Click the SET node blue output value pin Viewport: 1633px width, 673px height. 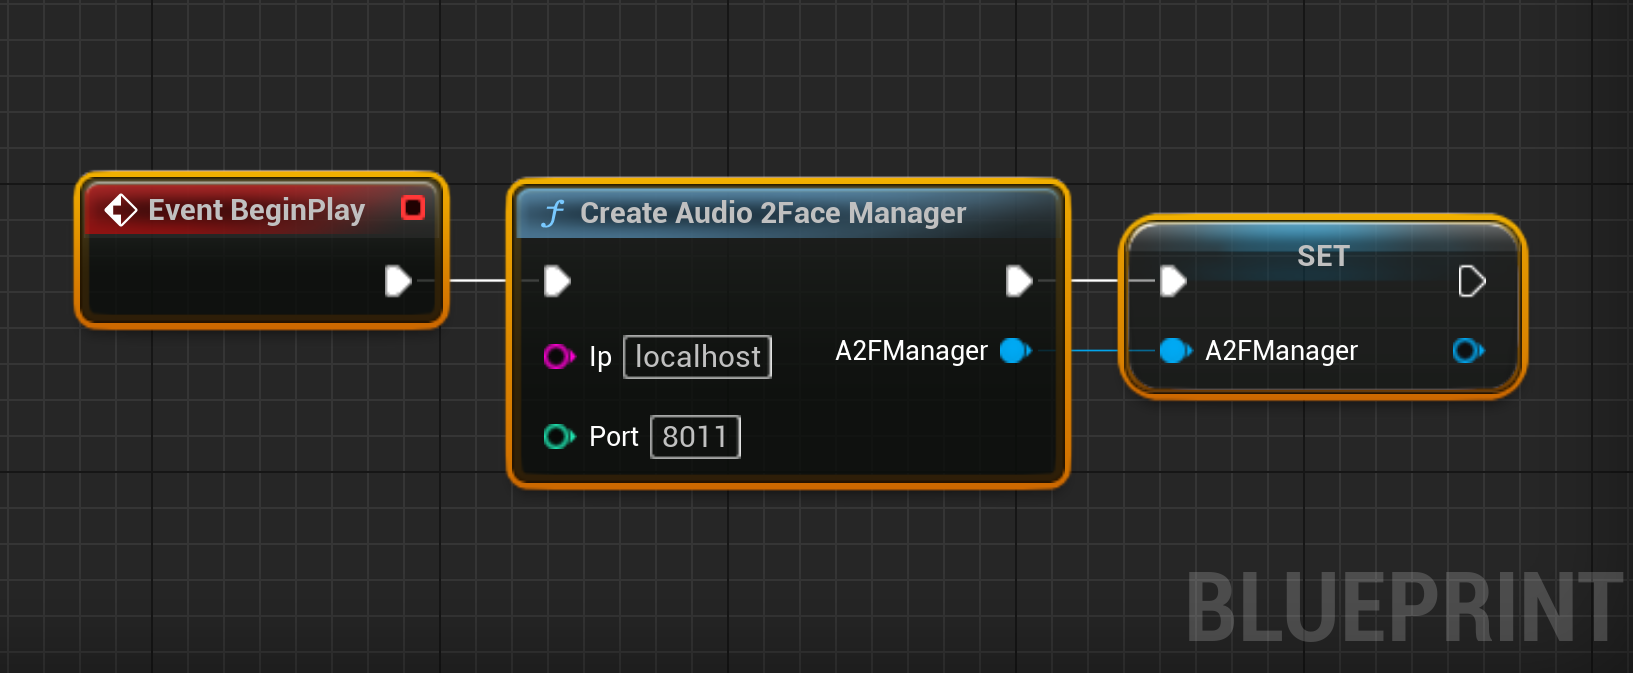(x=1468, y=351)
